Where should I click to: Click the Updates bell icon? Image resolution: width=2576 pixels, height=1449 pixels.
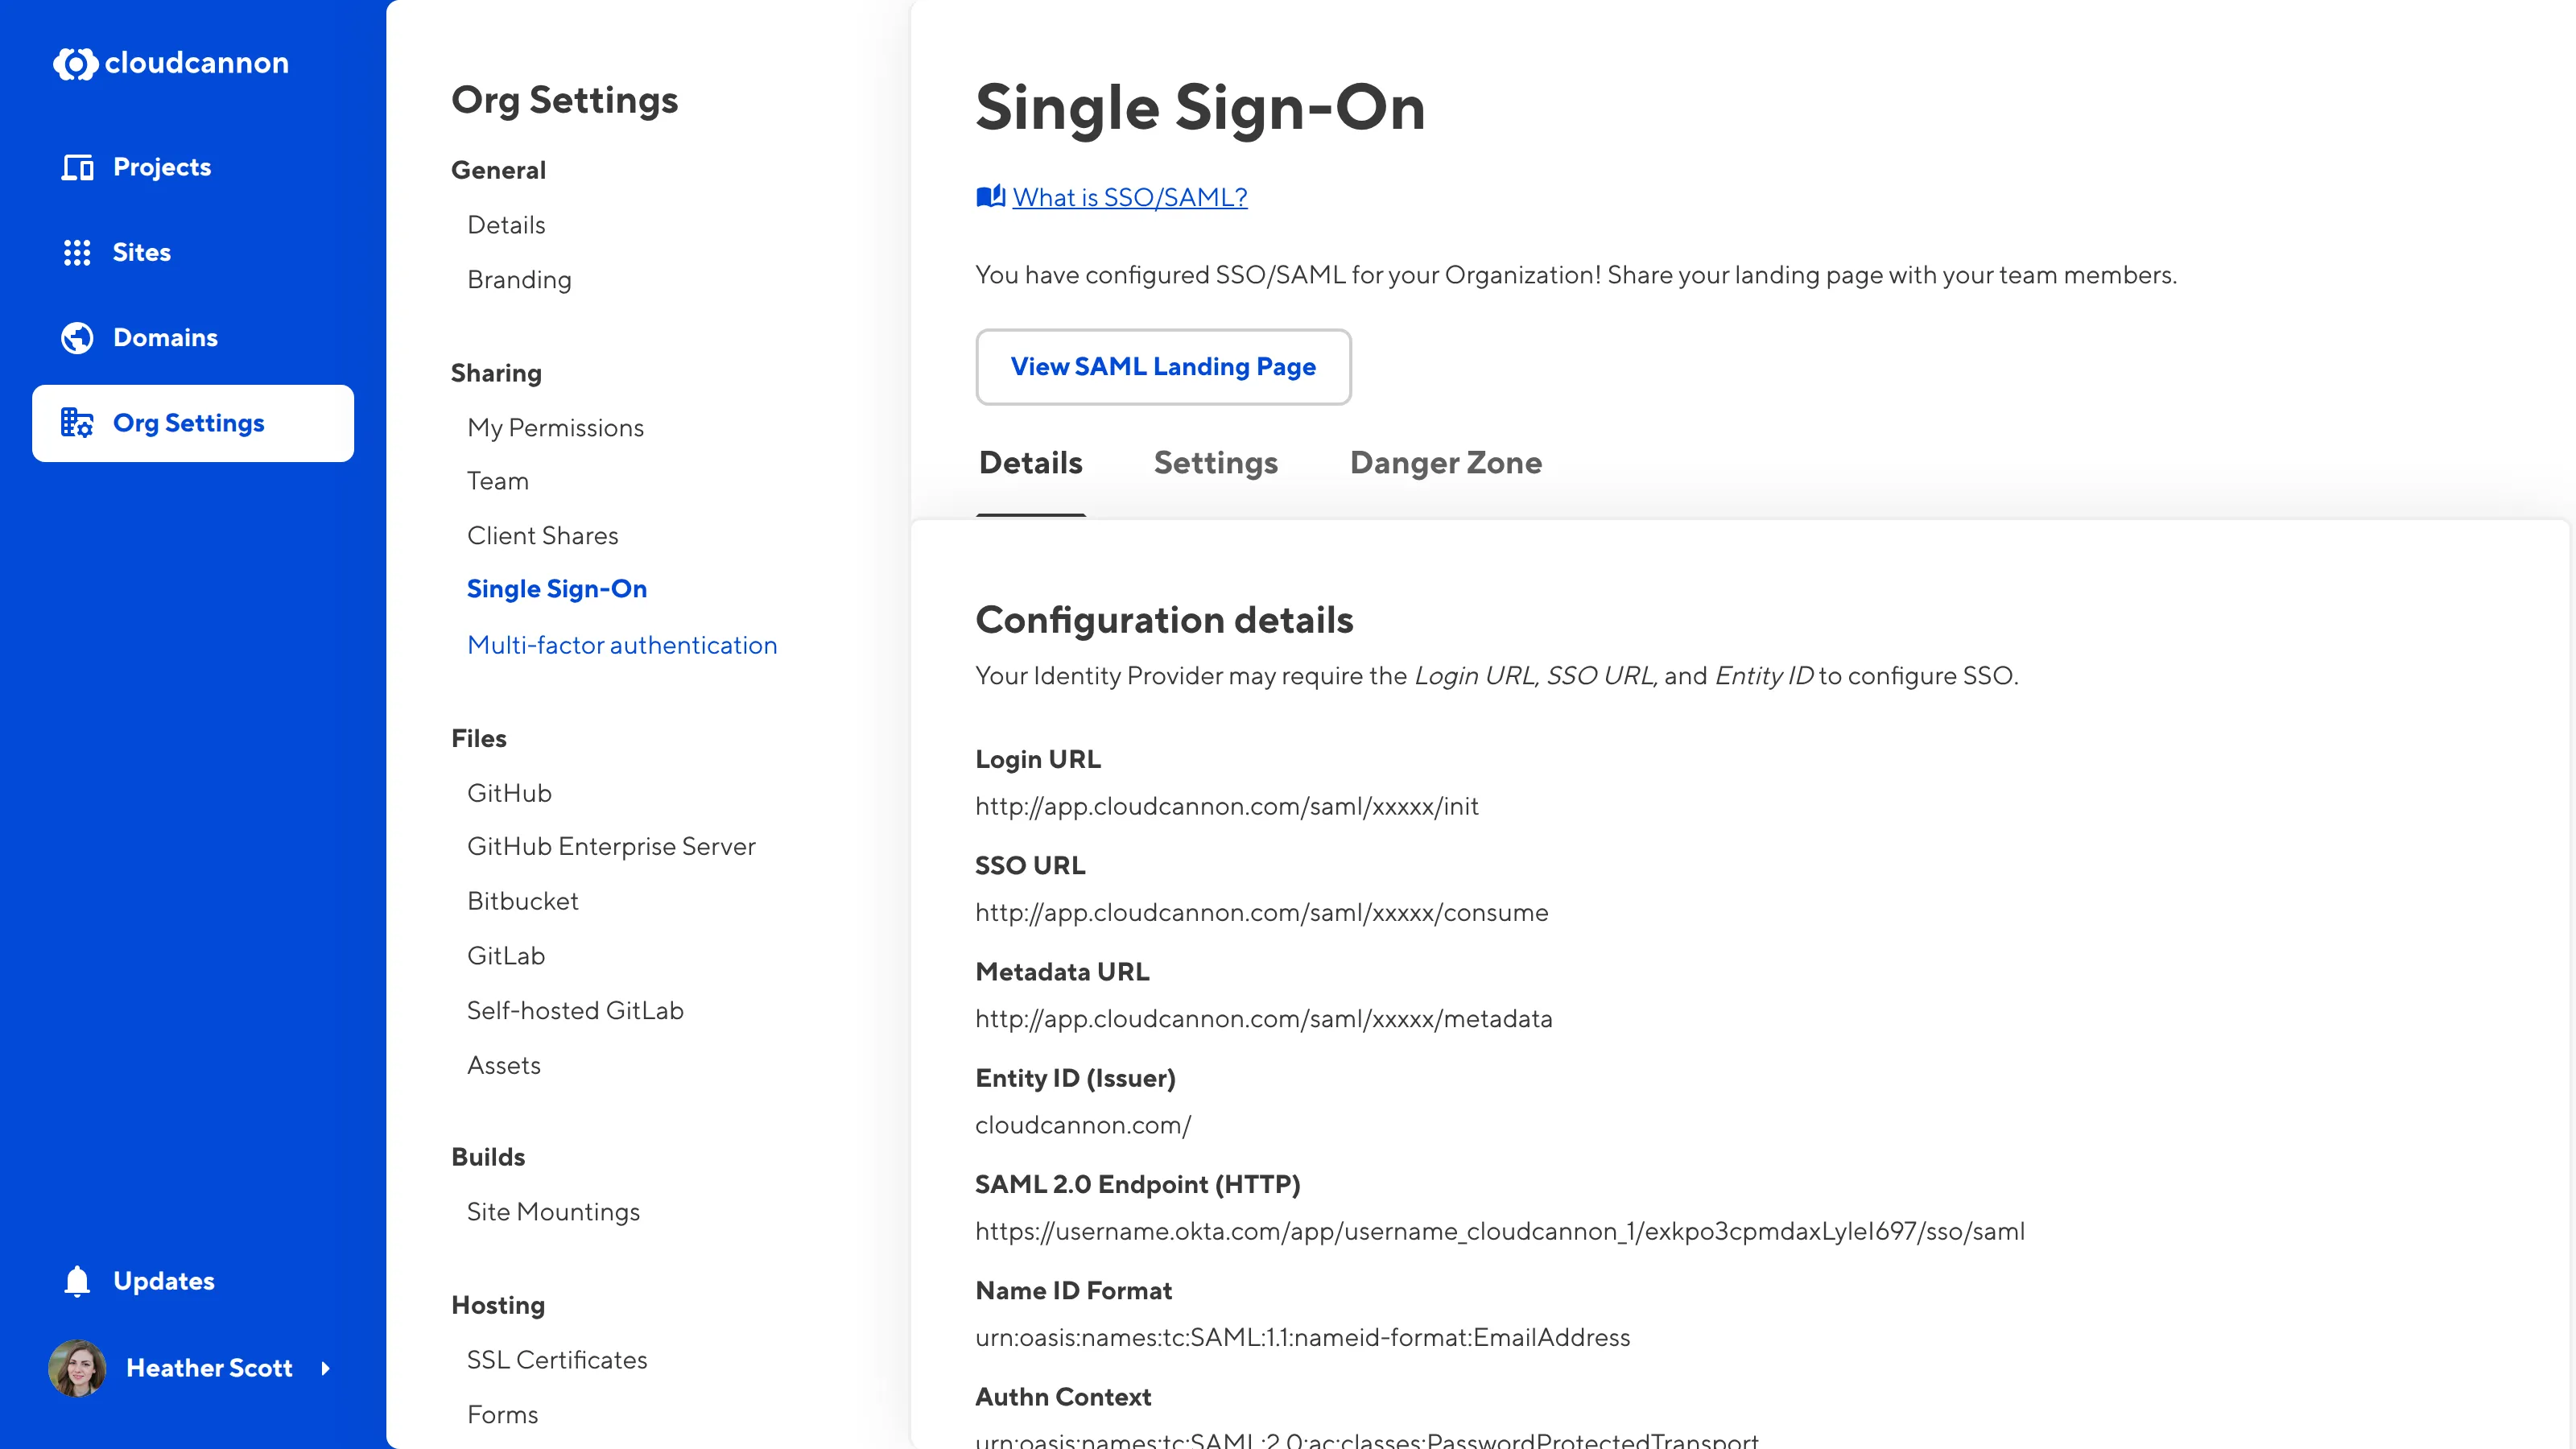pyautogui.click(x=77, y=1281)
